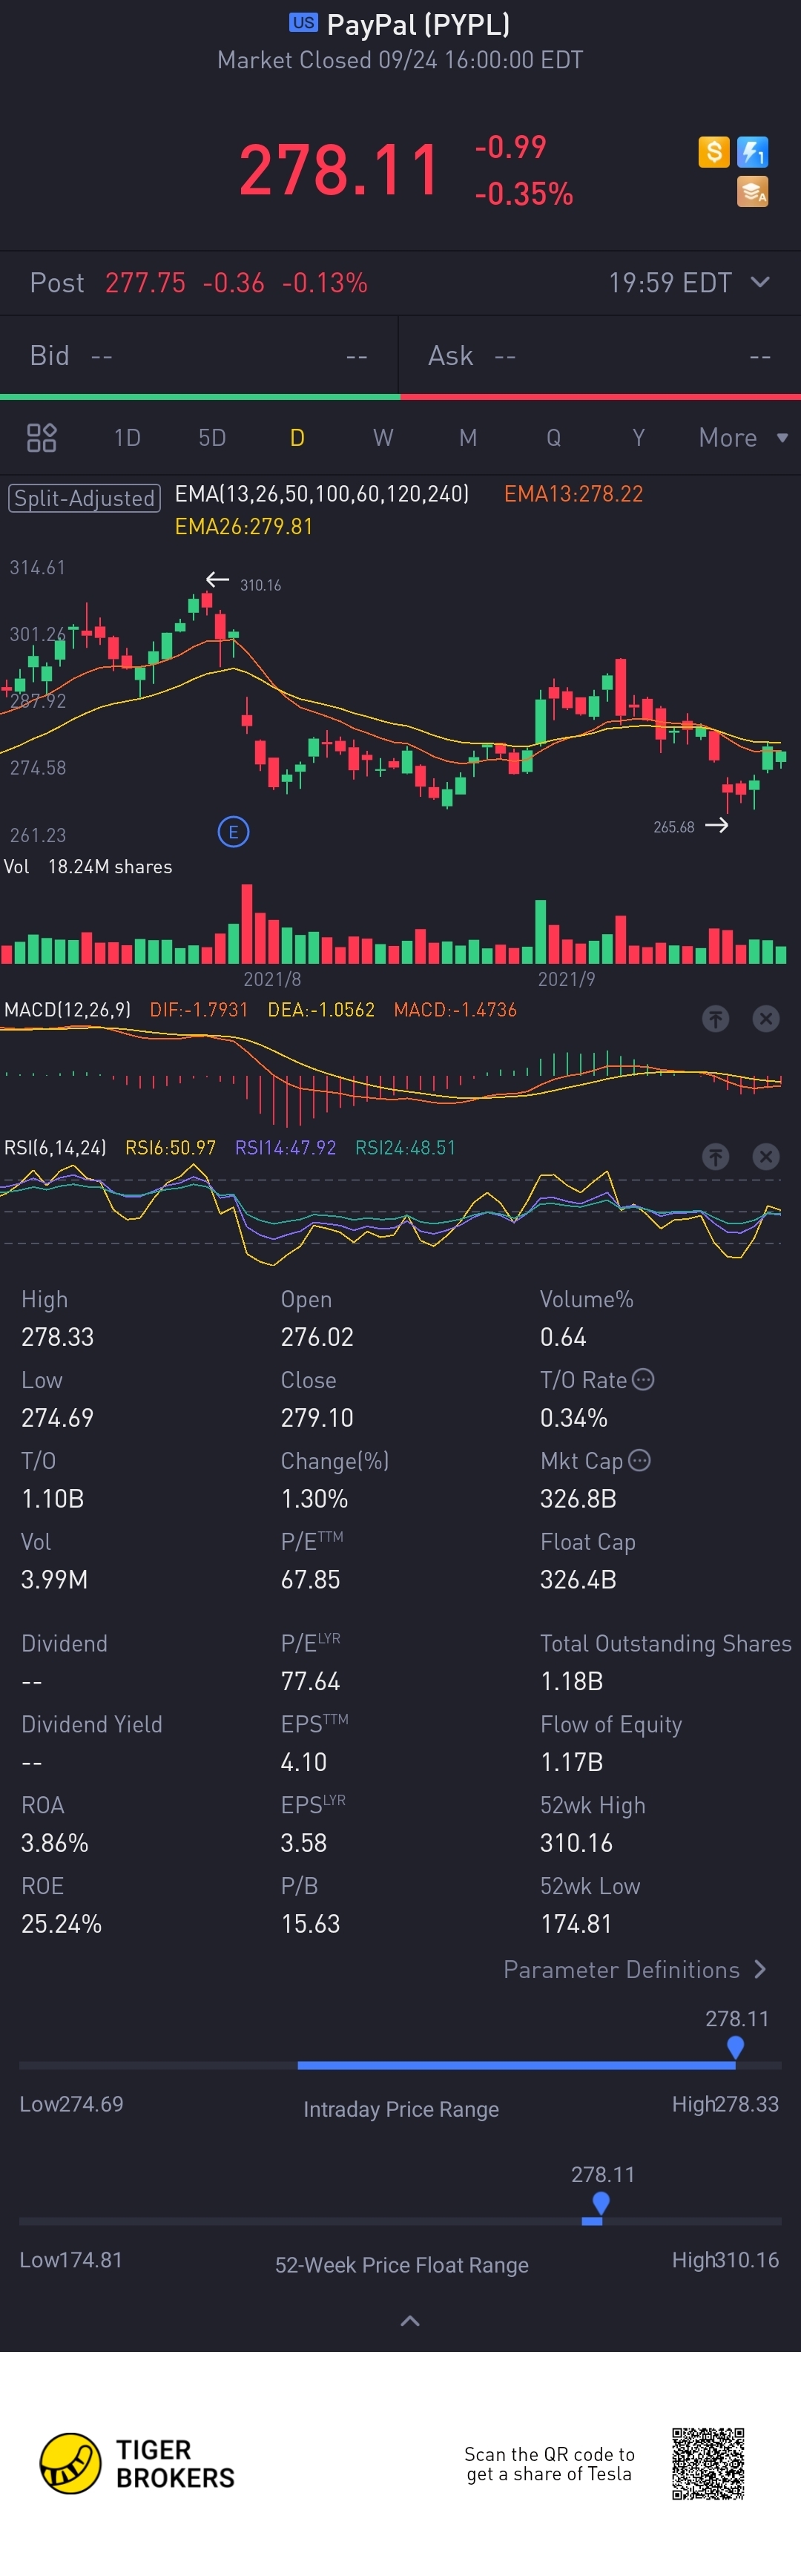Tap the orange dollar sign icon
The height and width of the screenshot is (2576, 801).
point(713,152)
